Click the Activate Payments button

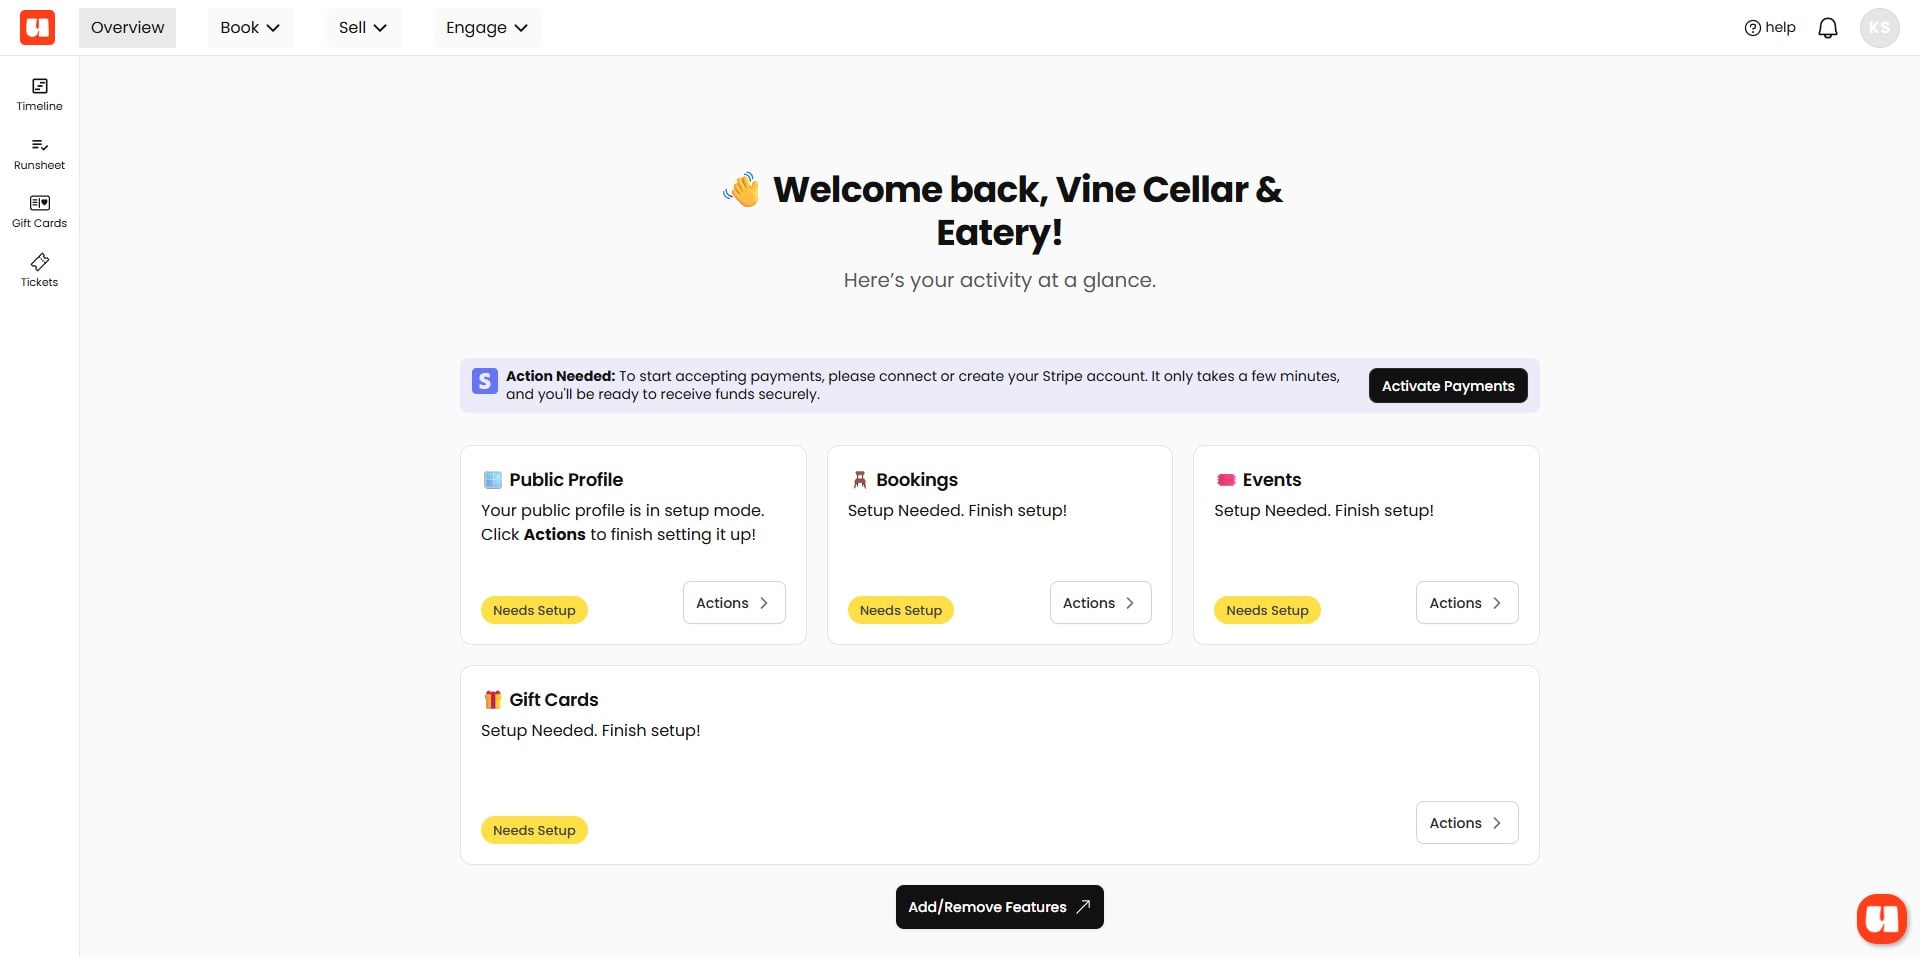(1447, 386)
